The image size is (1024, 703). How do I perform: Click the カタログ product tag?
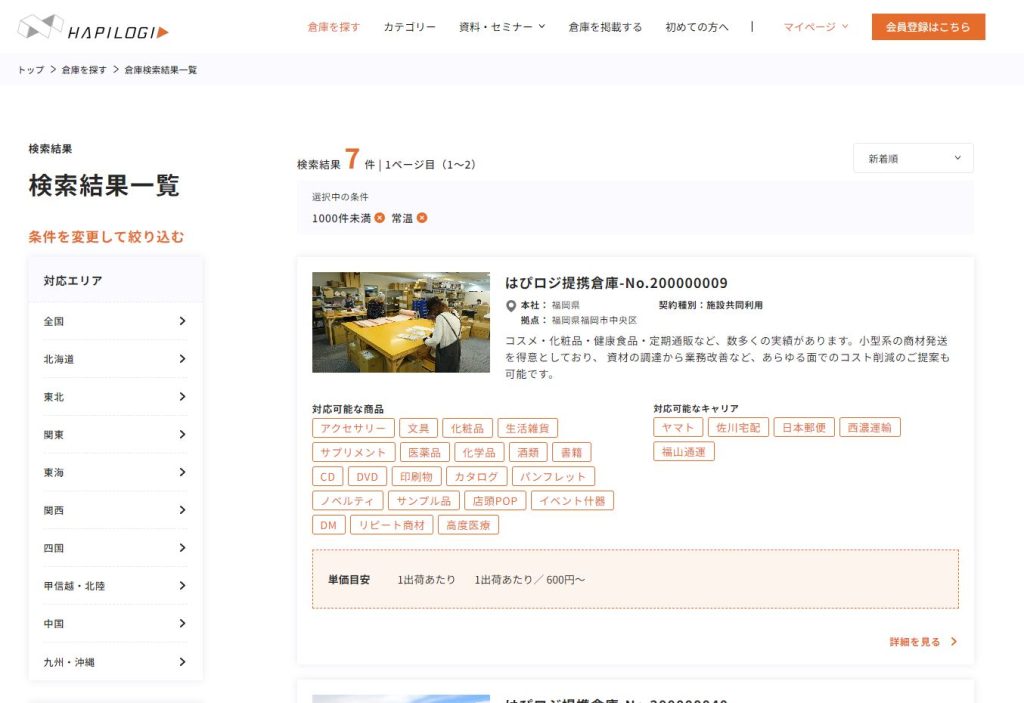tap(476, 476)
